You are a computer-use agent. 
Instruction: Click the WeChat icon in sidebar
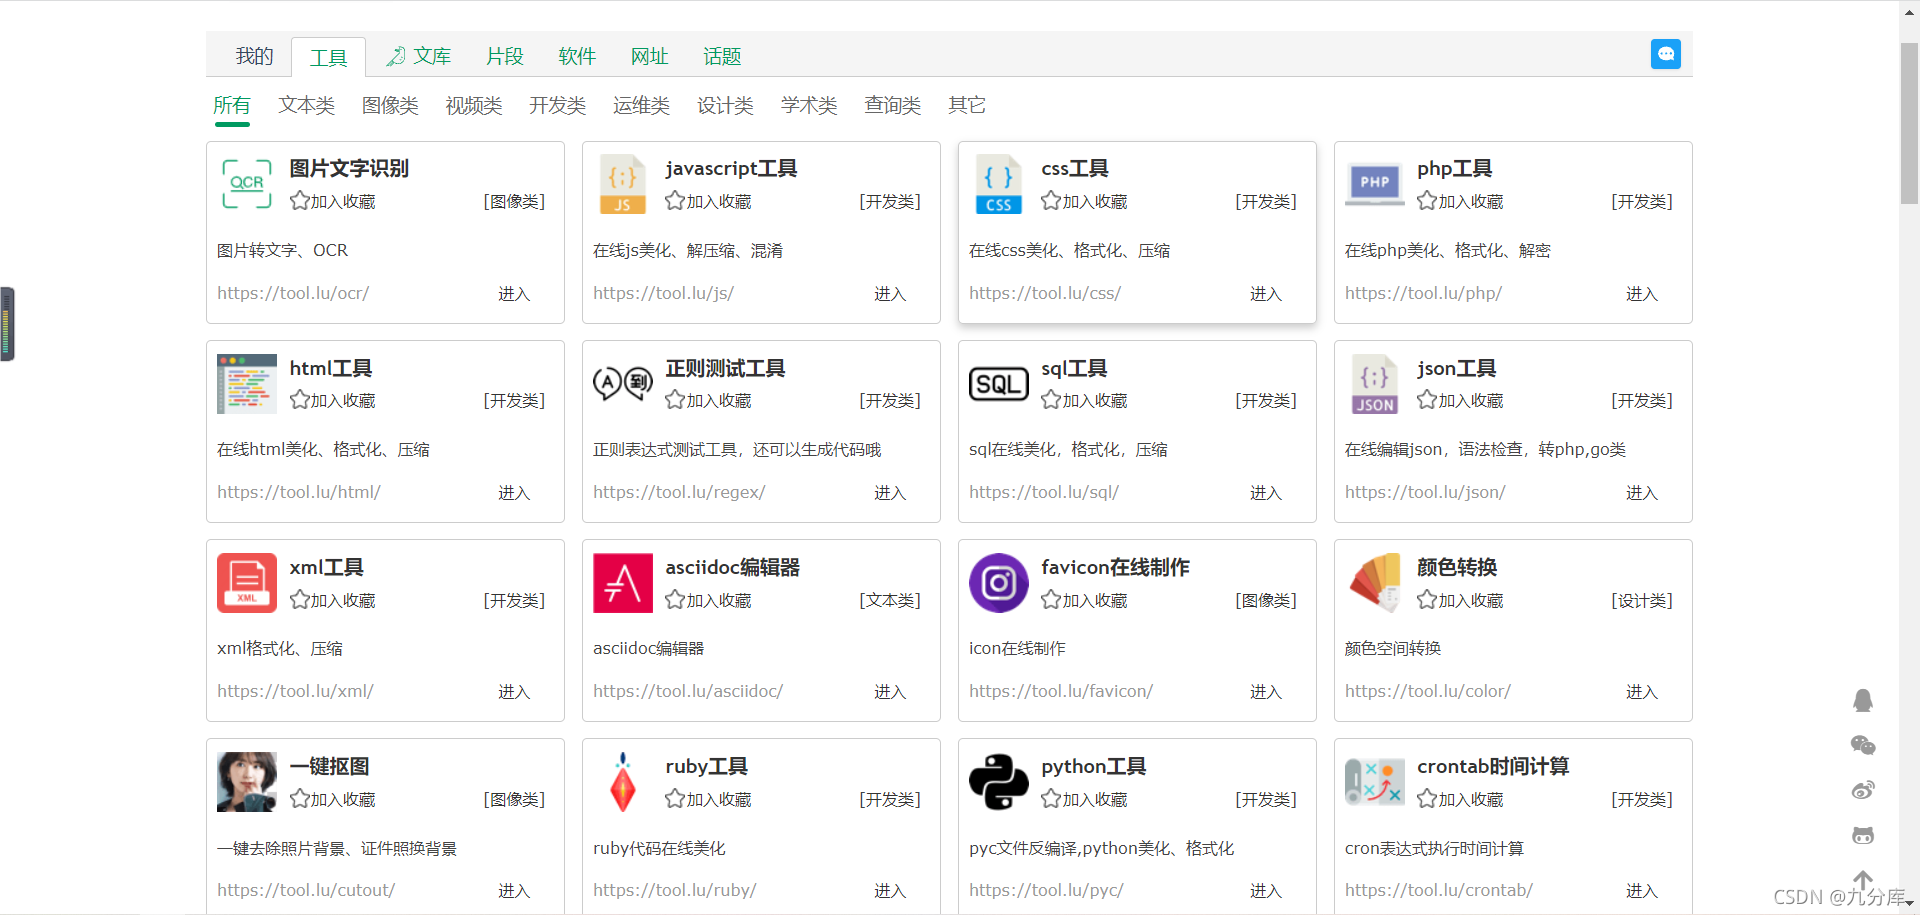[x=1862, y=745]
